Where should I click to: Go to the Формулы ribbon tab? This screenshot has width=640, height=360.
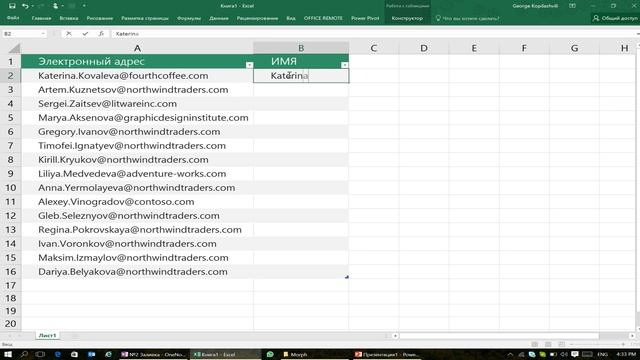189,18
